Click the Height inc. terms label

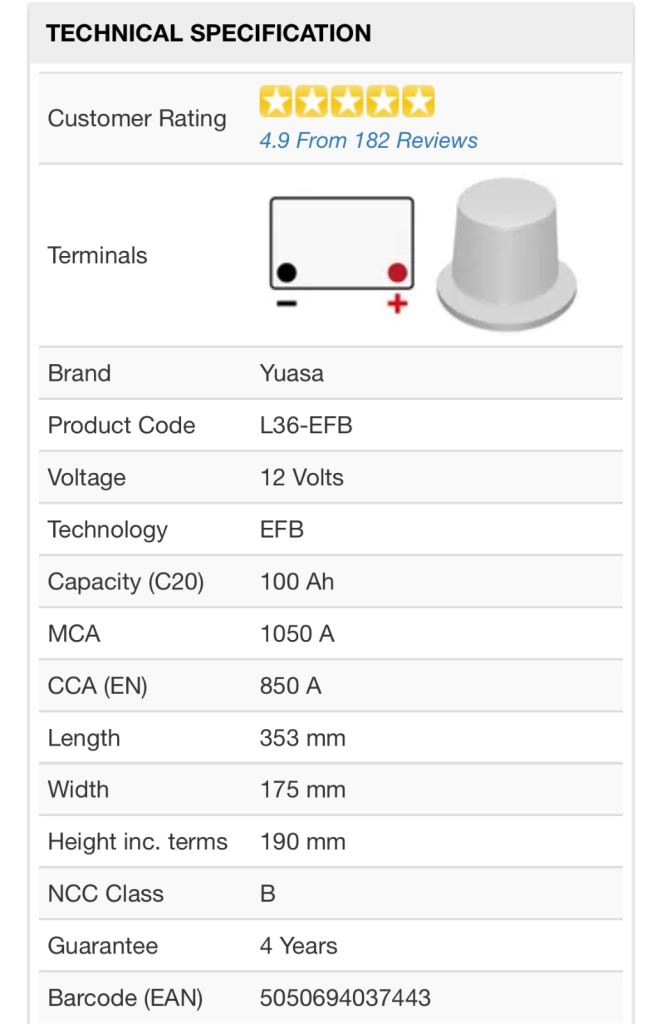(138, 842)
